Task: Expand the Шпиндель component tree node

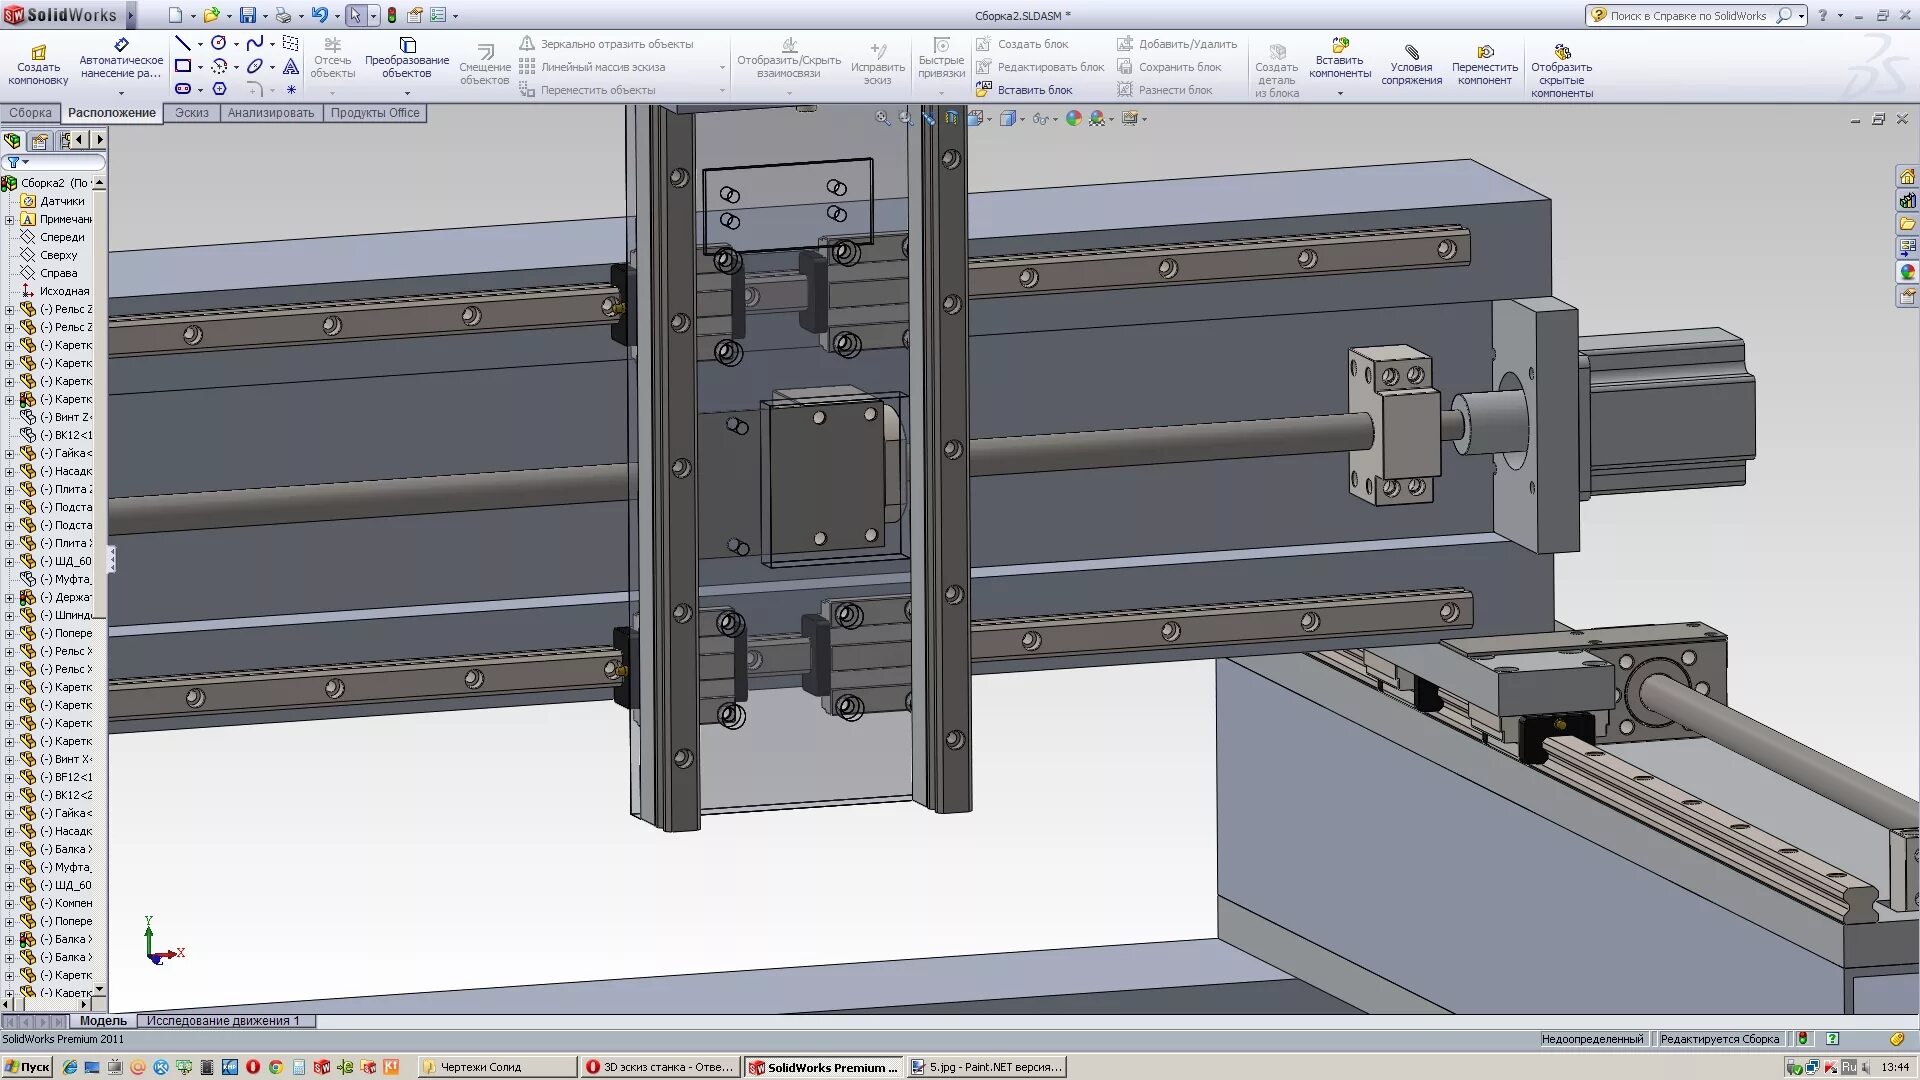Action: [10, 615]
